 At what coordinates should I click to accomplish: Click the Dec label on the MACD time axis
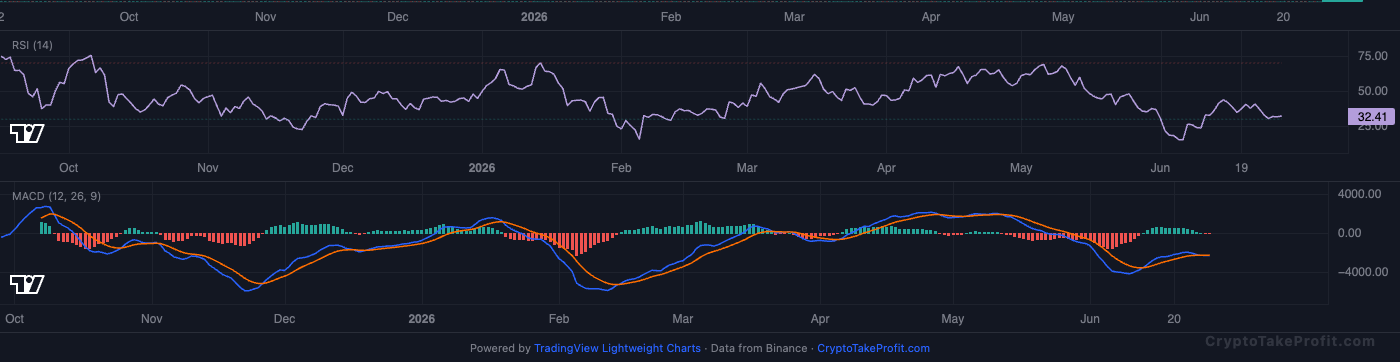pyautogui.click(x=285, y=319)
